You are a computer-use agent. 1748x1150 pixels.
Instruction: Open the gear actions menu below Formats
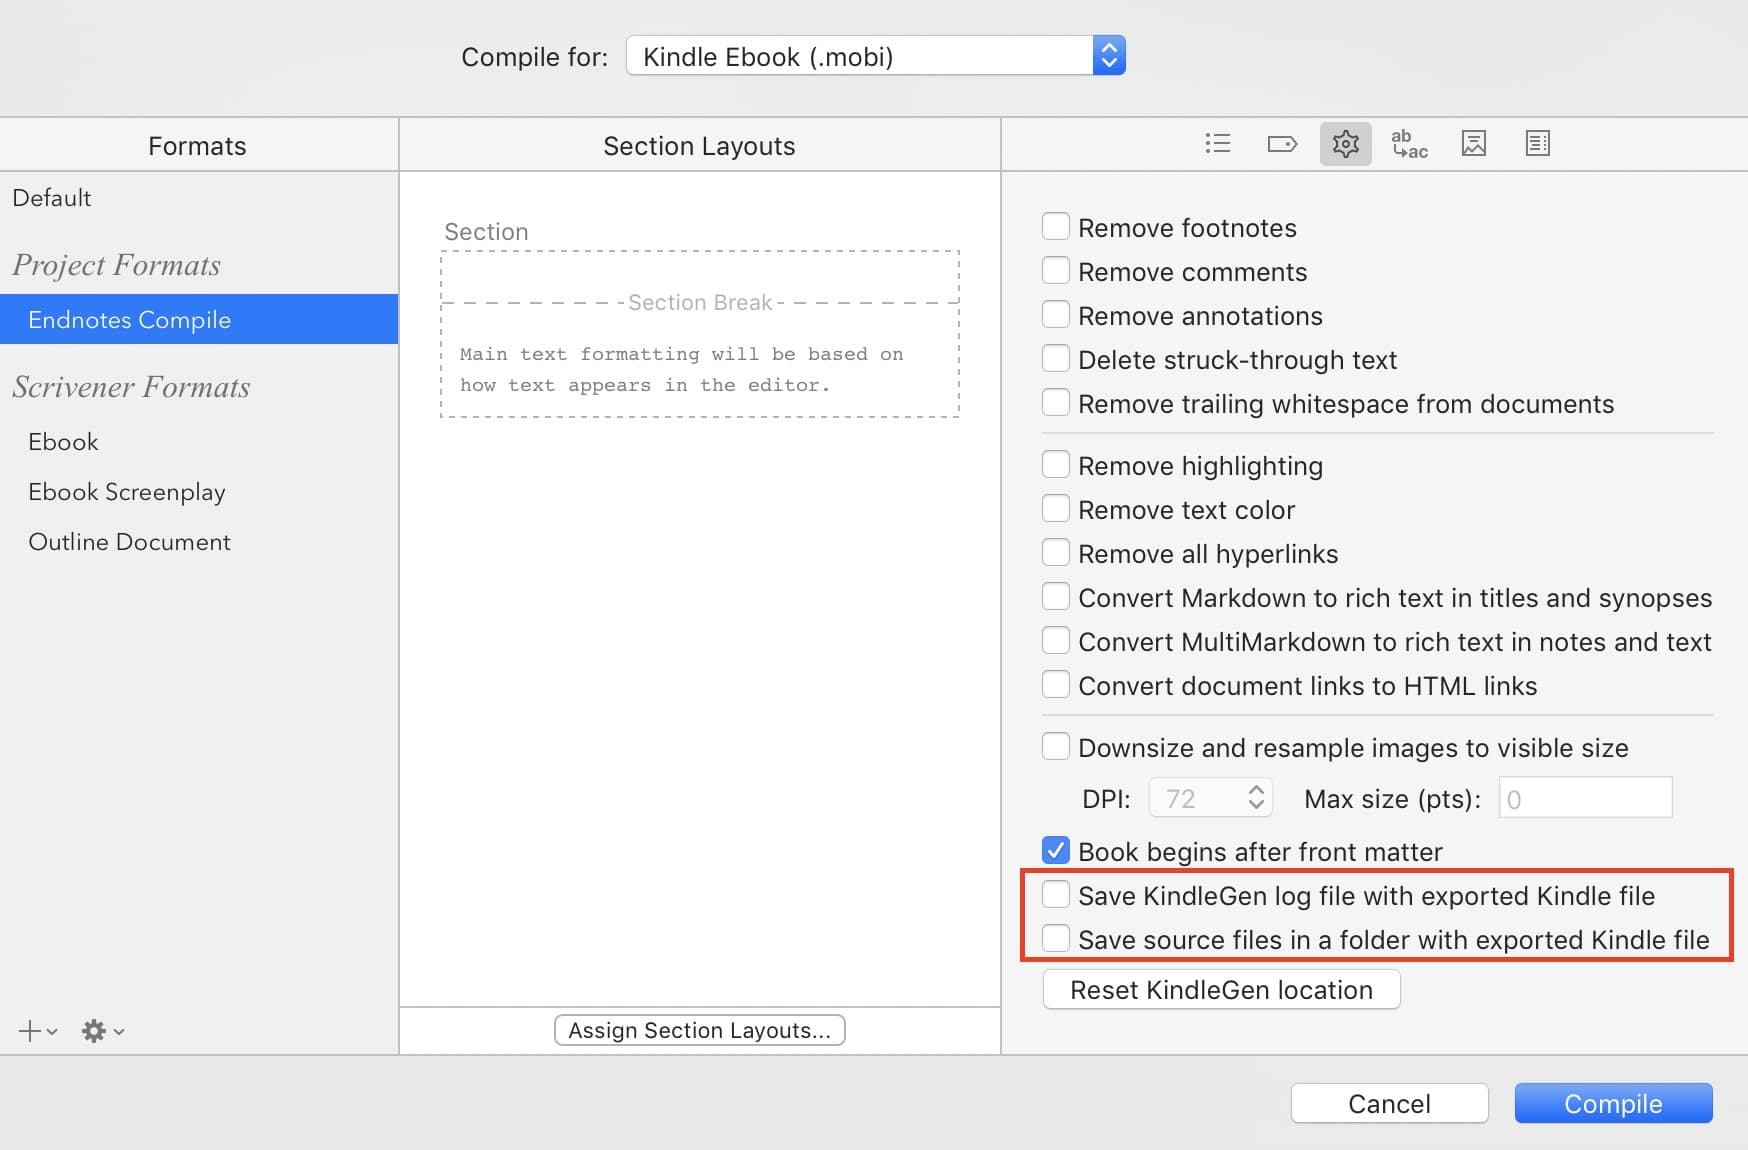(102, 1031)
